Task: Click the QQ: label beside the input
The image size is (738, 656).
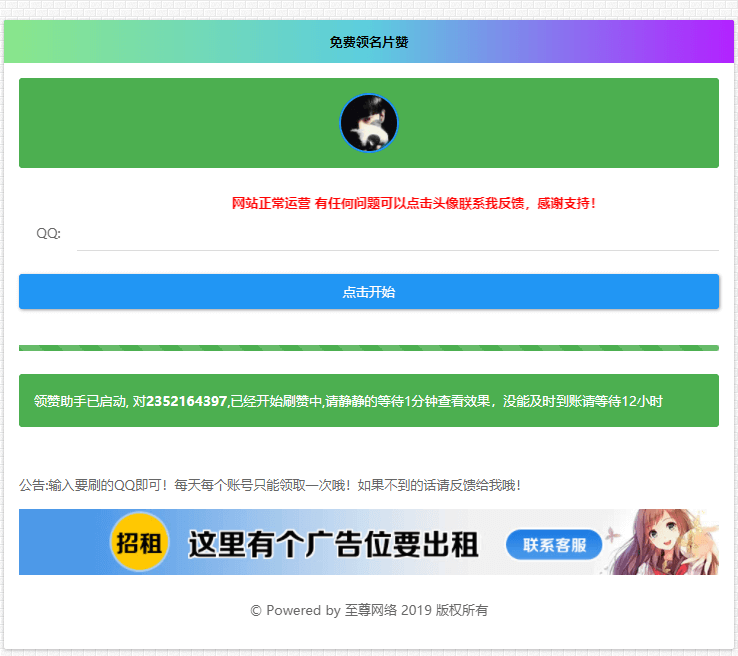Action: click(48, 233)
